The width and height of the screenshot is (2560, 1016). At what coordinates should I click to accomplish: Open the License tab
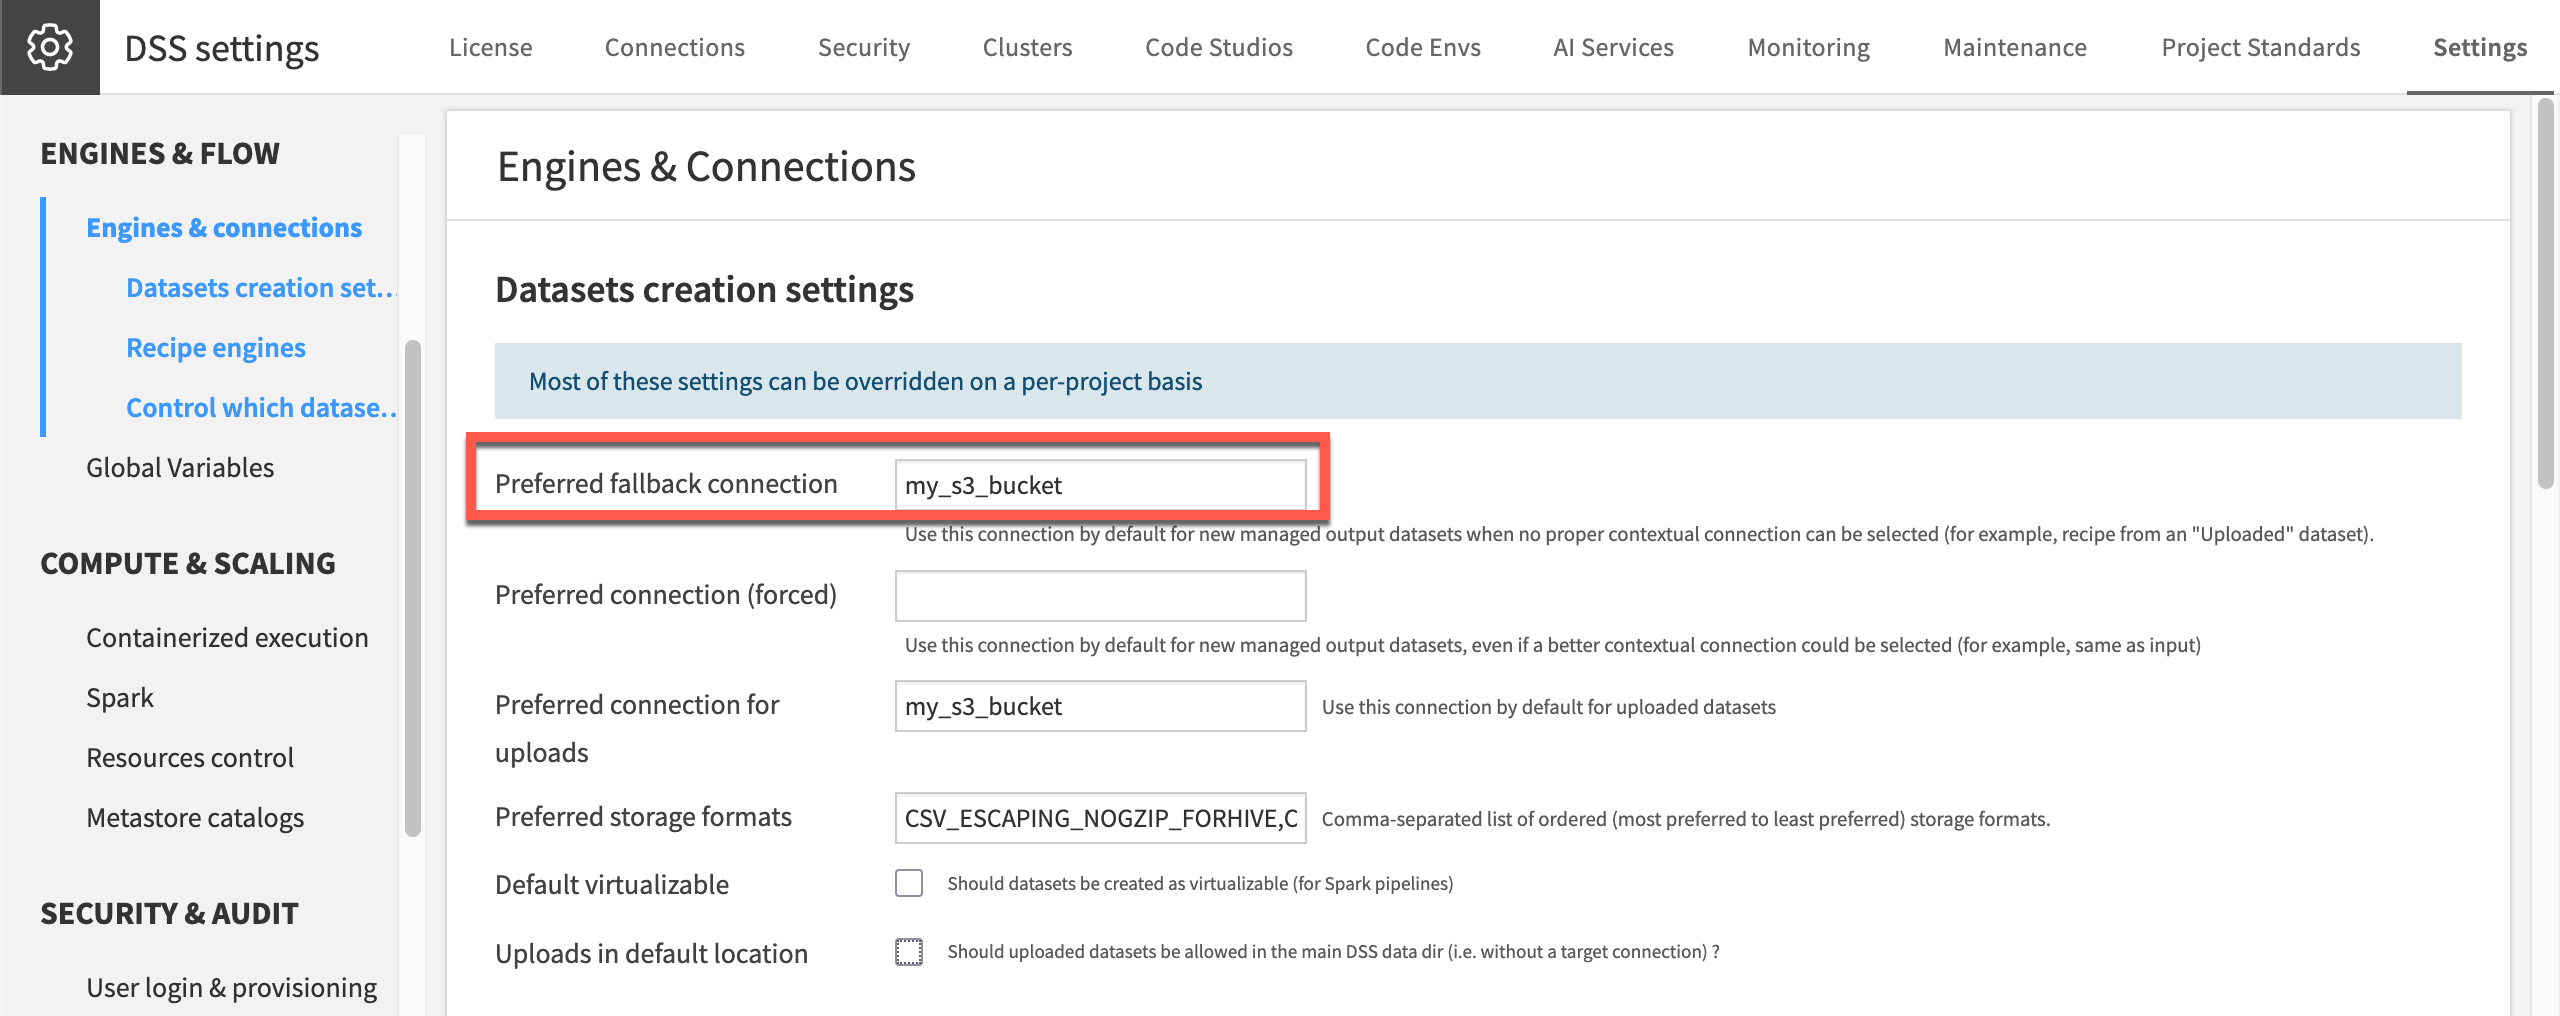[x=490, y=47]
